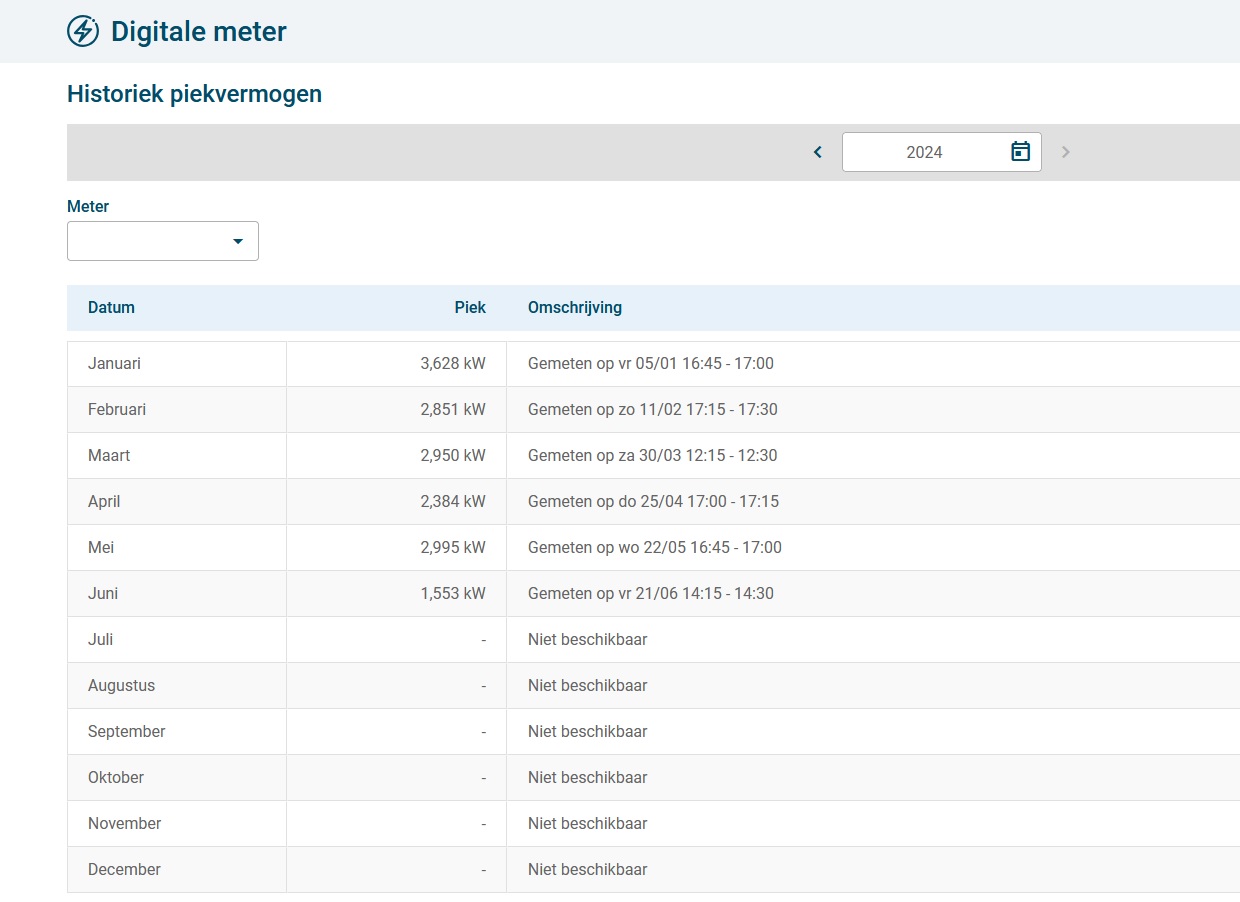
Task: Click description 'Gemeten op wo 22/05 16:45 - 17:00'
Action: click(x=655, y=548)
